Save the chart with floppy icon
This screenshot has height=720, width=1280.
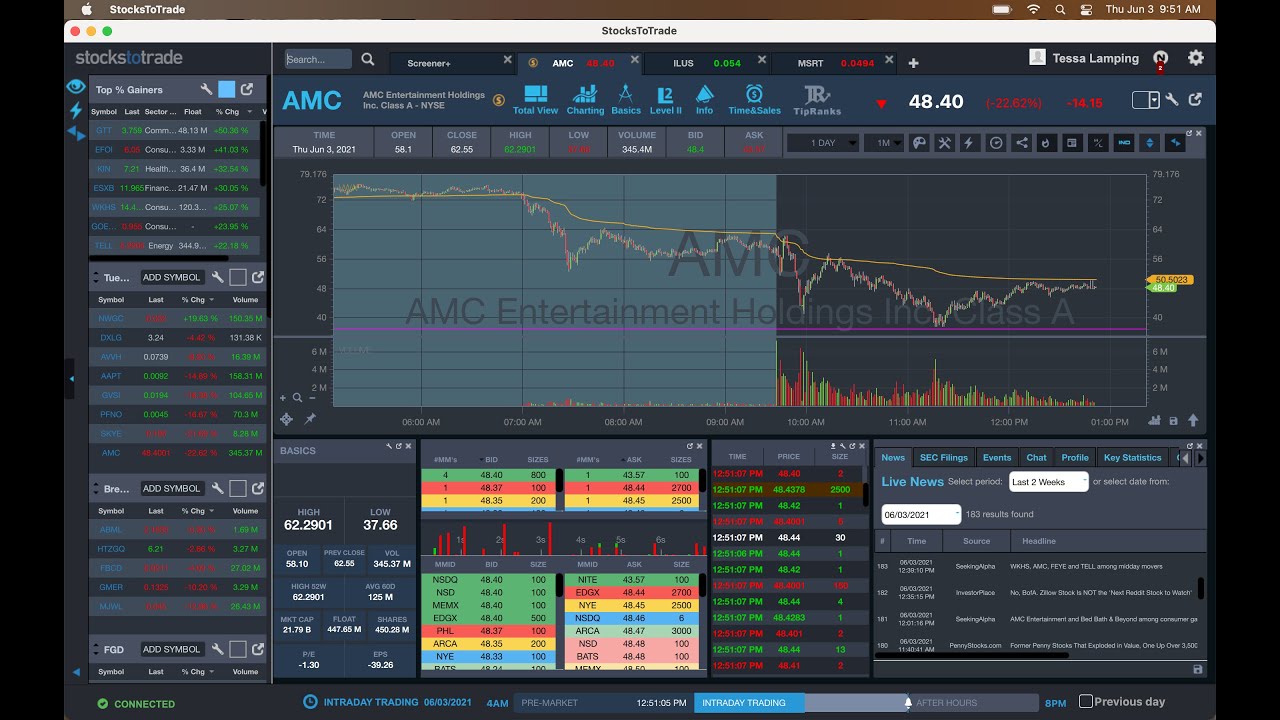pos(1174,421)
